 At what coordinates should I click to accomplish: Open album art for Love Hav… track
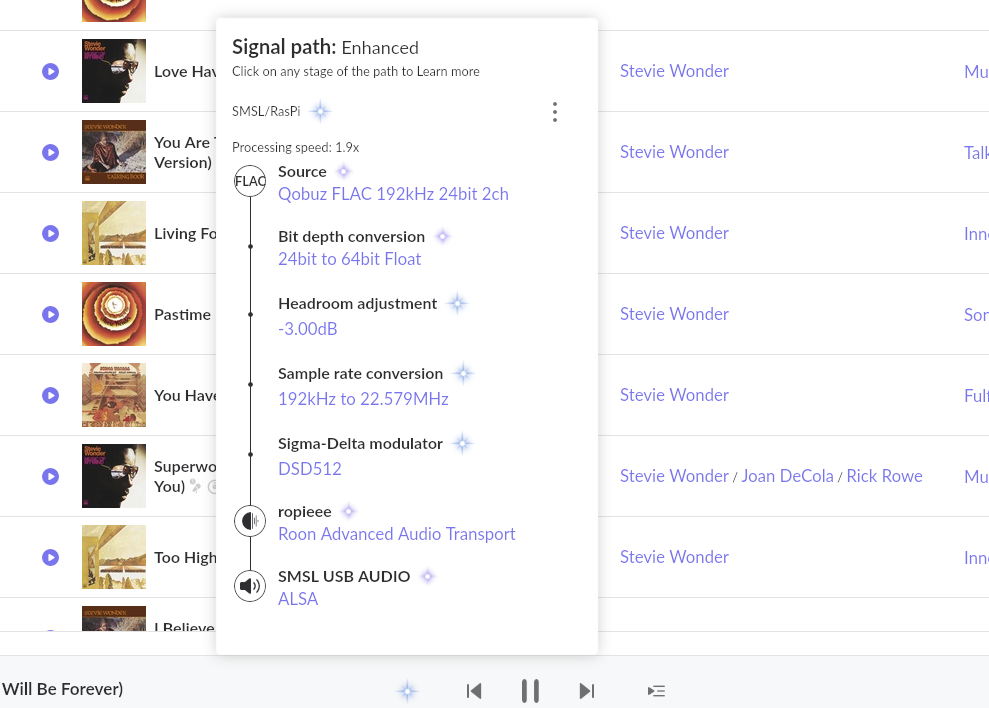click(114, 71)
